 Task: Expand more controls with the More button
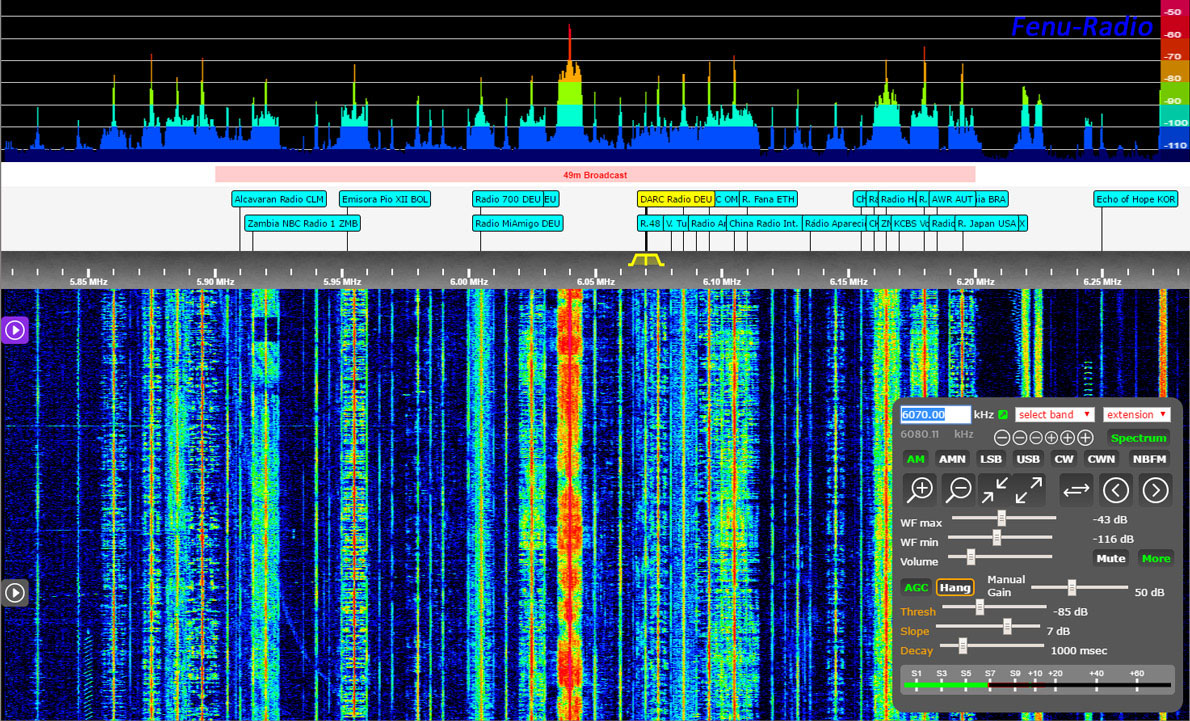coord(1156,558)
